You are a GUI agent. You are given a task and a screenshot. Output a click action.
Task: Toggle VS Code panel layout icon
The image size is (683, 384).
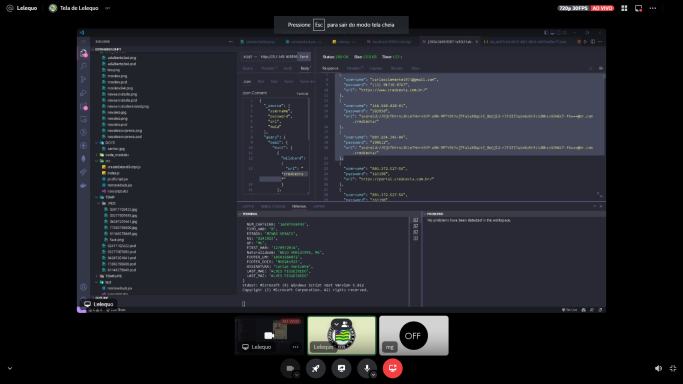pyautogui.click(x=552, y=33)
